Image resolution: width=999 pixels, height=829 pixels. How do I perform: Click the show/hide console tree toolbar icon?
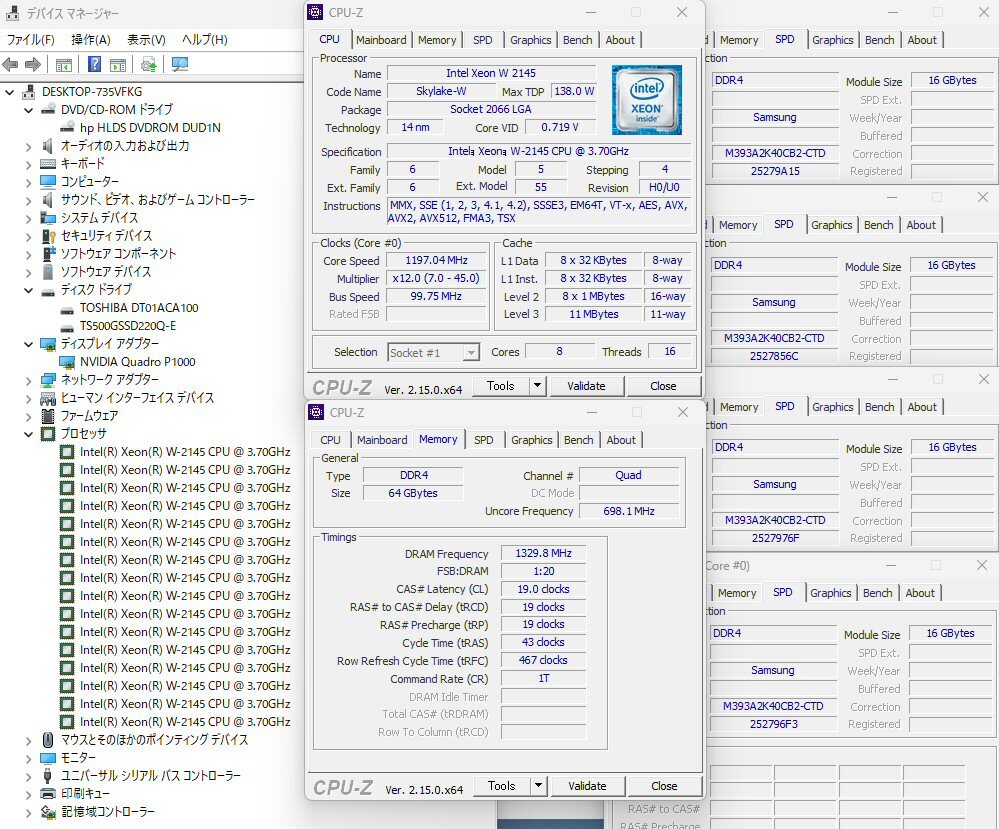click(x=64, y=64)
